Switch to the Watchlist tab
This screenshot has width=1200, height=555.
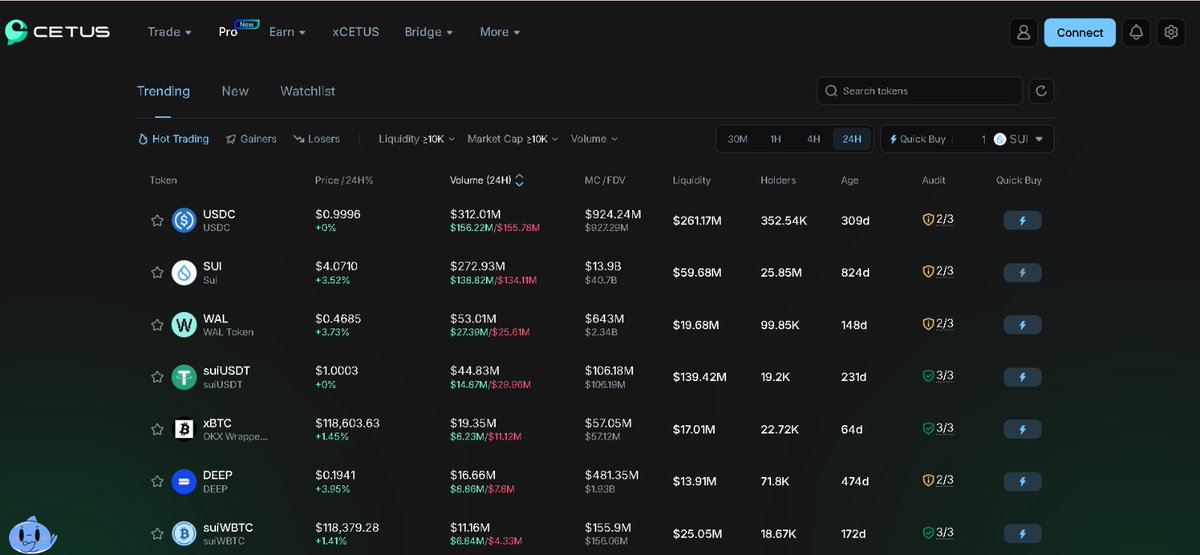[308, 91]
